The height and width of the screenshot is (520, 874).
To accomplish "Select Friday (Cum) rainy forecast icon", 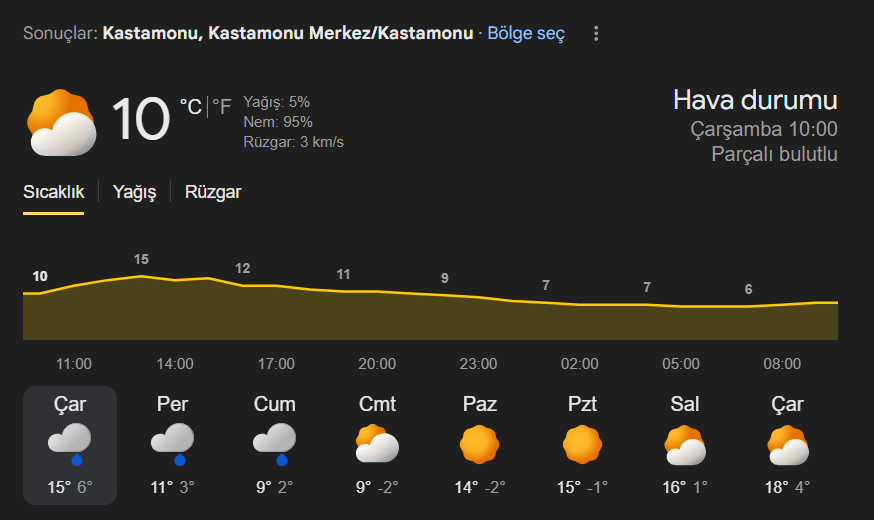I will point(275,444).
